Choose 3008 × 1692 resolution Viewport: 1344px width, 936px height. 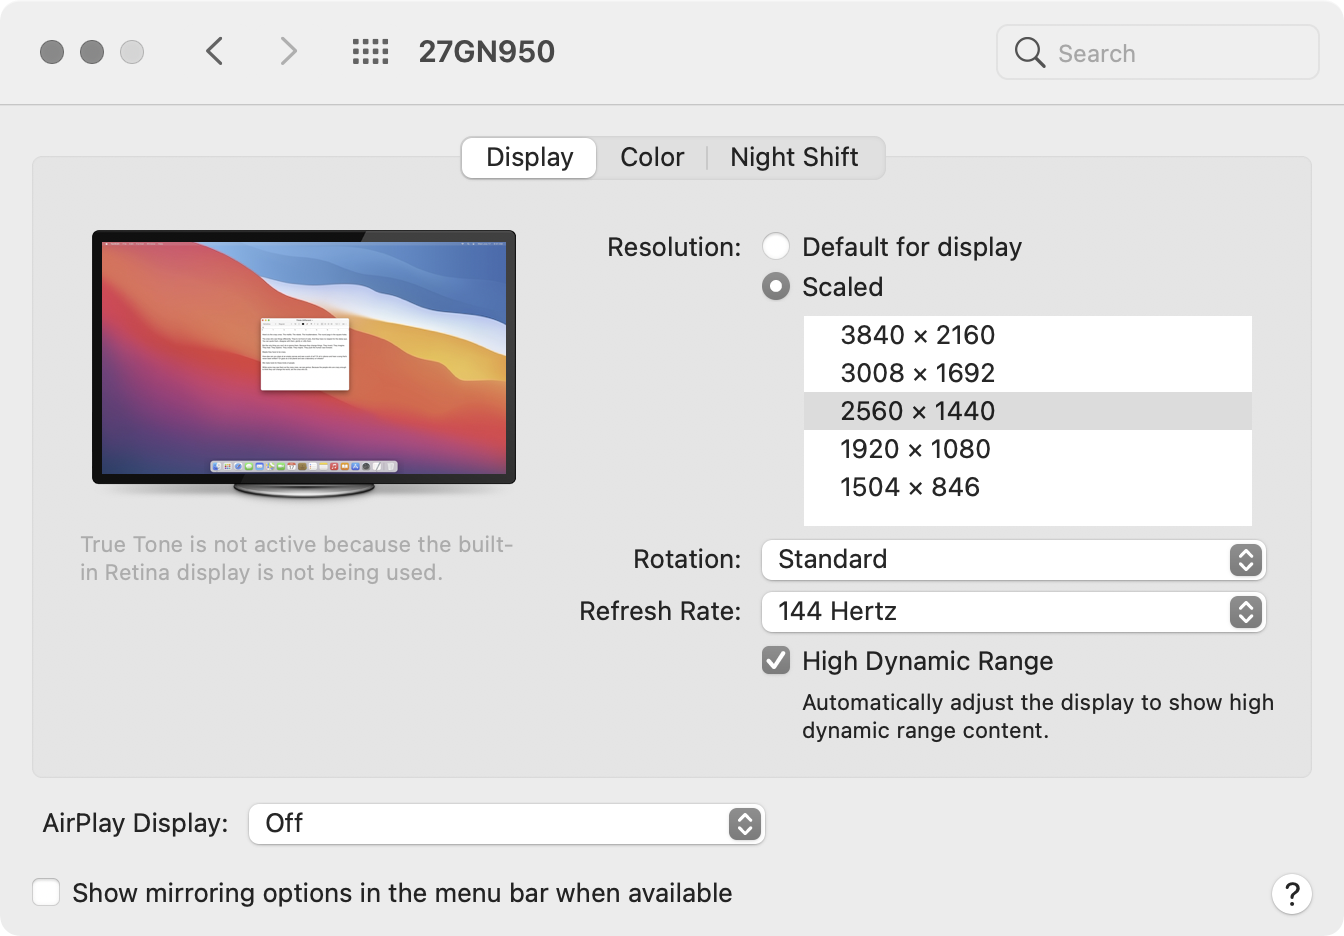pyautogui.click(x=1028, y=373)
